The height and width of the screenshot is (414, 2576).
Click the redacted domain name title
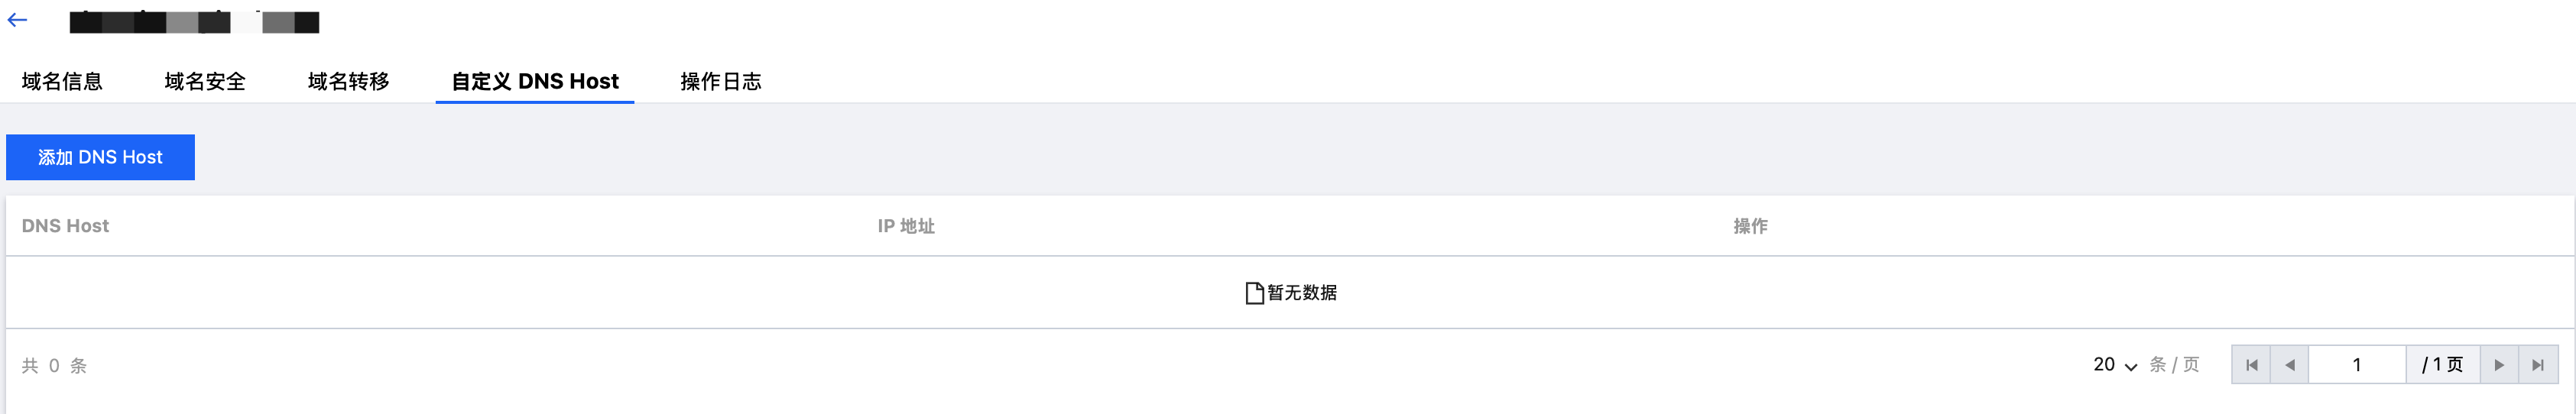[195, 22]
